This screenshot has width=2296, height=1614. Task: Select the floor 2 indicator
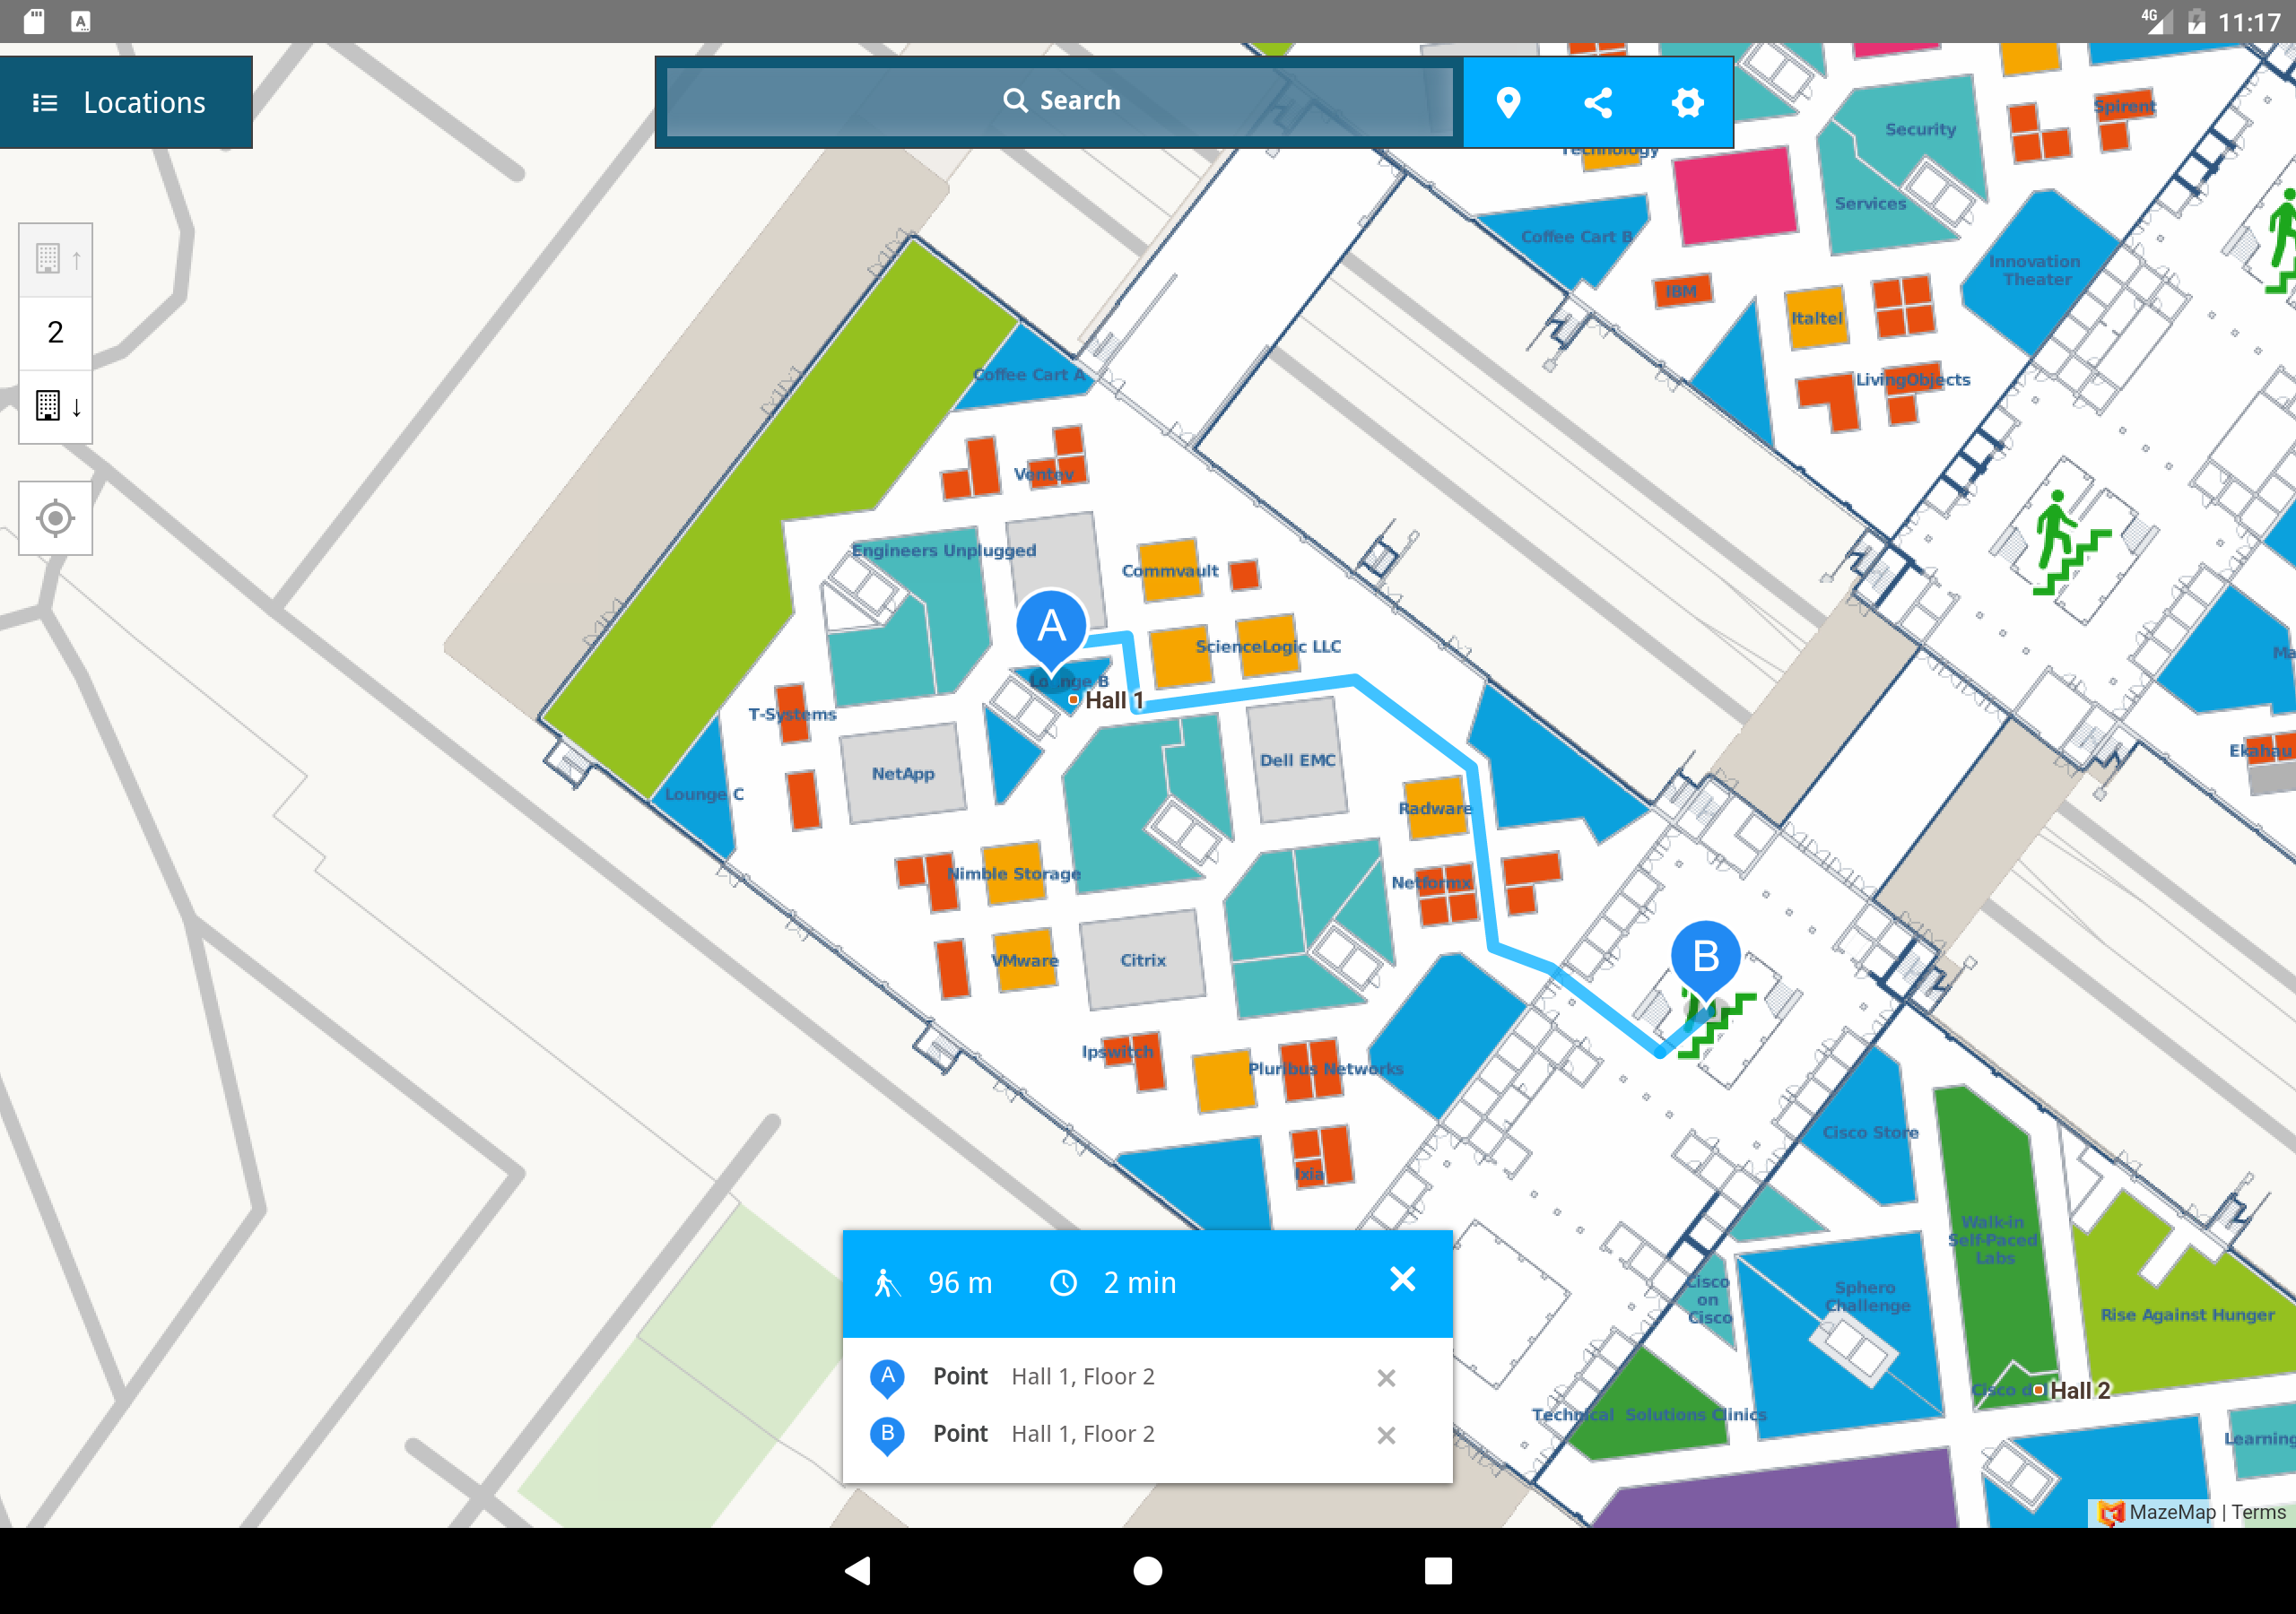[x=56, y=332]
